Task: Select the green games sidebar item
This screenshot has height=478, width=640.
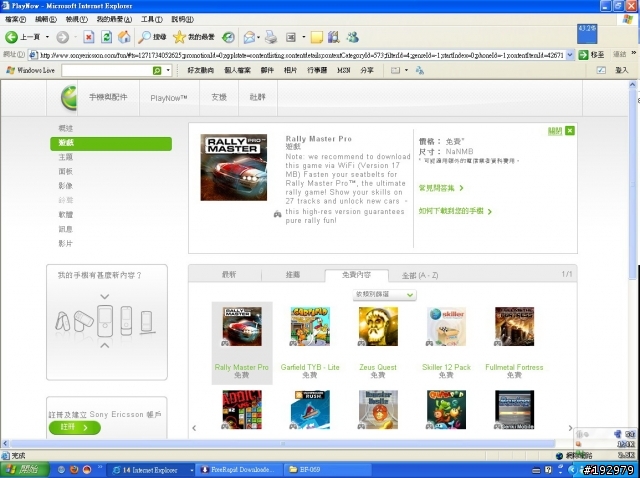Action: [x=111, y=143]
